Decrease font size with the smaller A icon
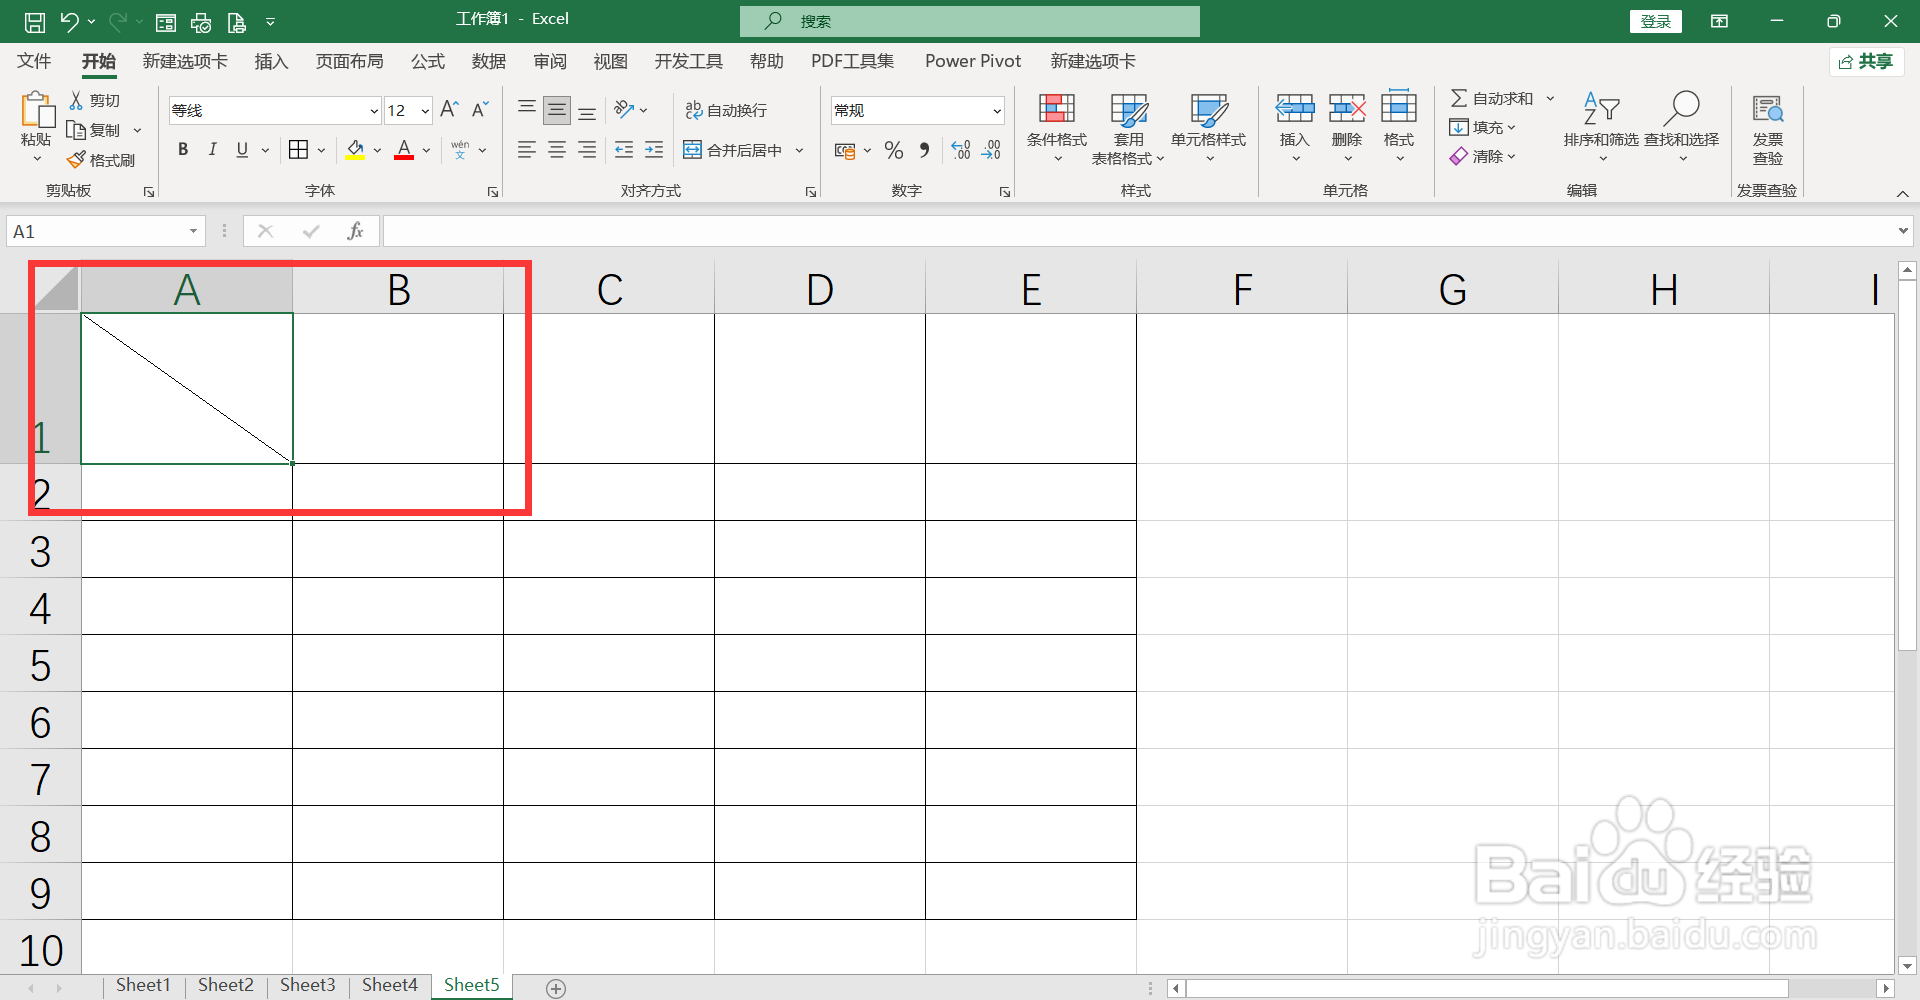 480,109
